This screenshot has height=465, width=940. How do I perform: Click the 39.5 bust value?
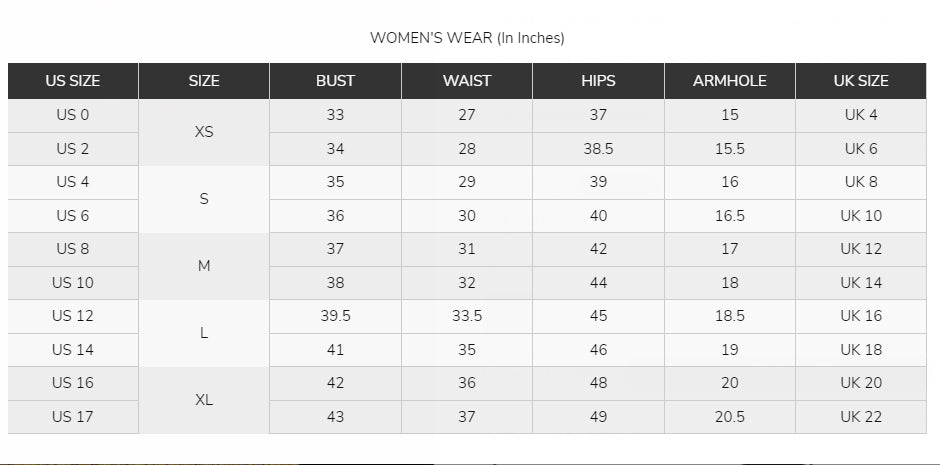click(x=335, y=316)
